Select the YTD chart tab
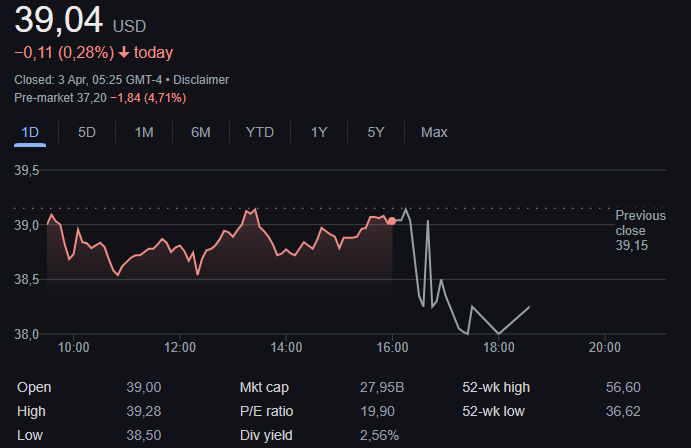Image resolution: width=691 pixels, height=448 pixels. click(260, 132)
